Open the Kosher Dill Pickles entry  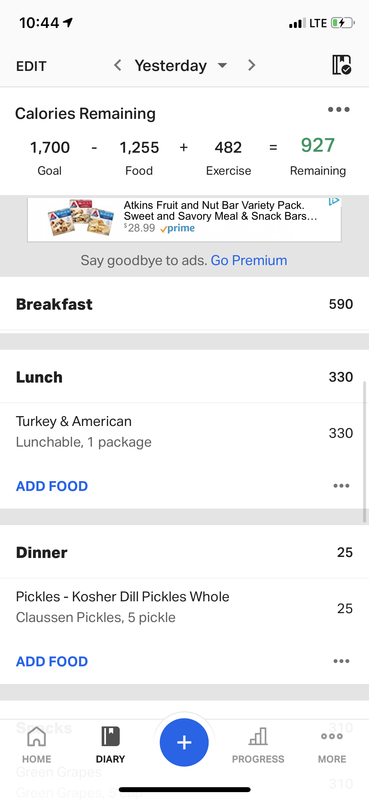click(x=184, y=607)
